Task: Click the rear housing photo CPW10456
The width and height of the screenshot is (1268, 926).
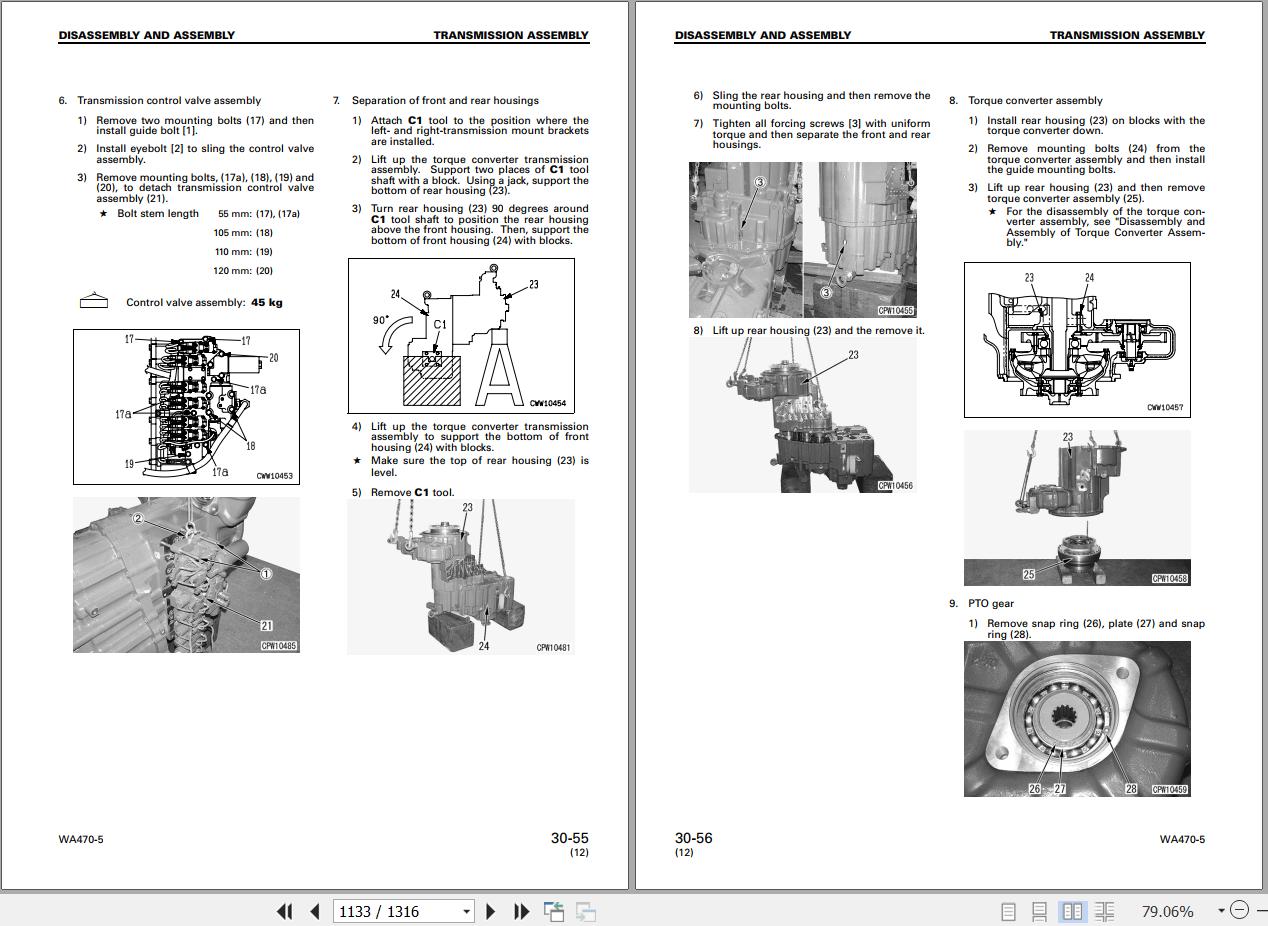Action: [803, 414]
